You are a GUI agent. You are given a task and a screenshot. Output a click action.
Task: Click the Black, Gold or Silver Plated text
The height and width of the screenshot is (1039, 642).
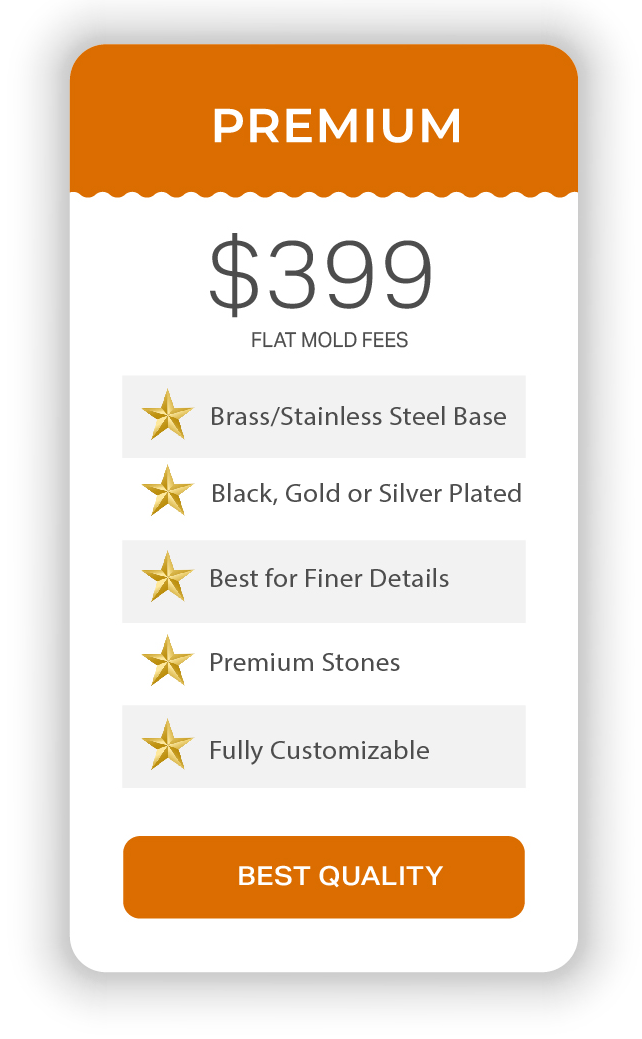(x=366, y=494)
